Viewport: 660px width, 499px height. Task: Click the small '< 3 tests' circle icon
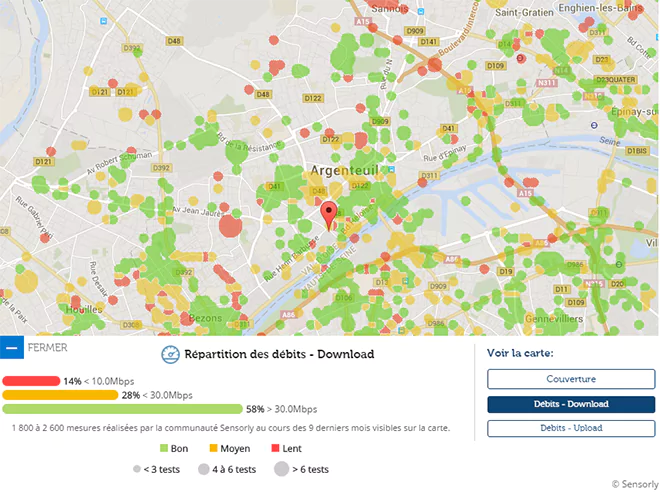point(136,469)
